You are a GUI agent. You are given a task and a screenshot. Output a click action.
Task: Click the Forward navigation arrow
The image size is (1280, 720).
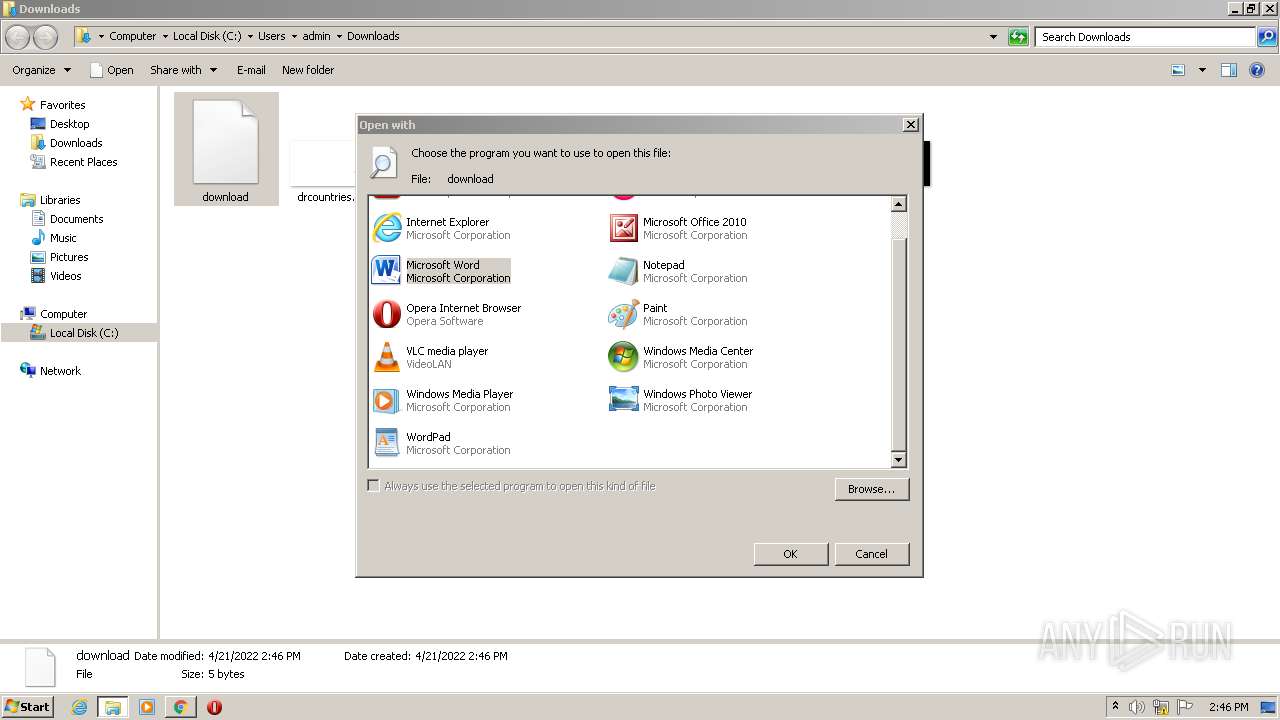(46, 37)
